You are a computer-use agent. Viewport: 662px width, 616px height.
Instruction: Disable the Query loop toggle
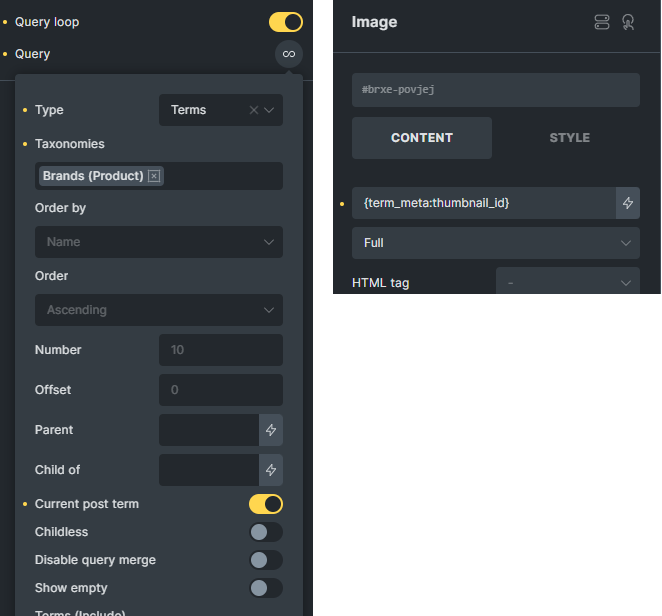pyautogui.click(x=286, y=22)
